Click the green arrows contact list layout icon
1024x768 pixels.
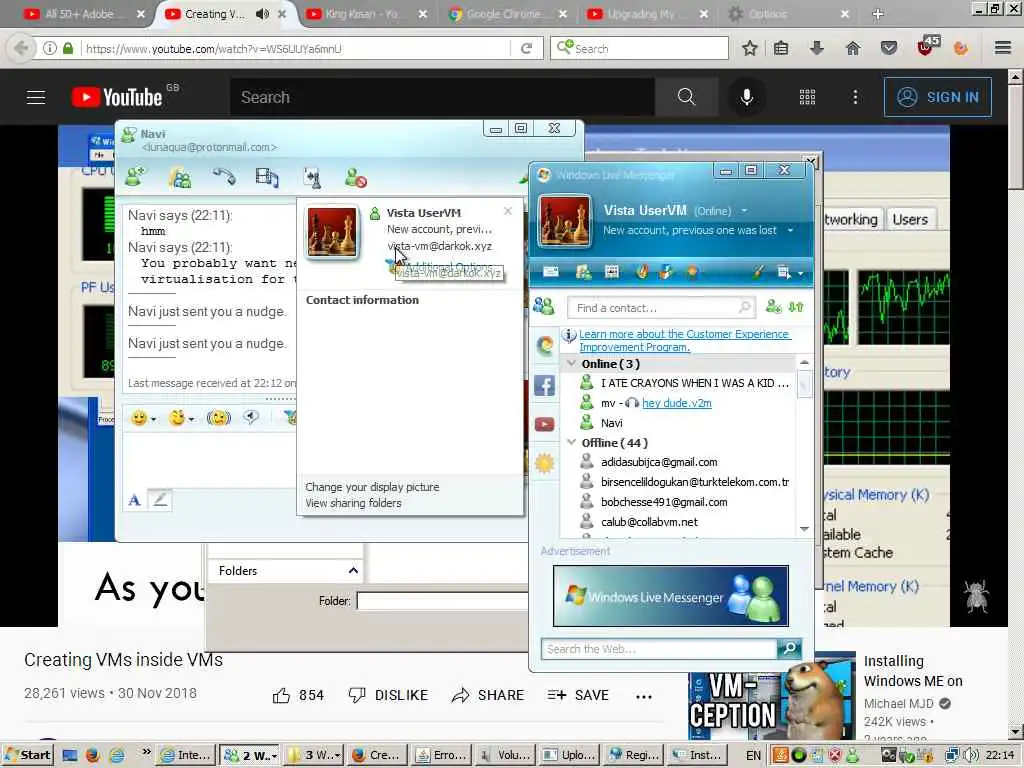(796, 306)
